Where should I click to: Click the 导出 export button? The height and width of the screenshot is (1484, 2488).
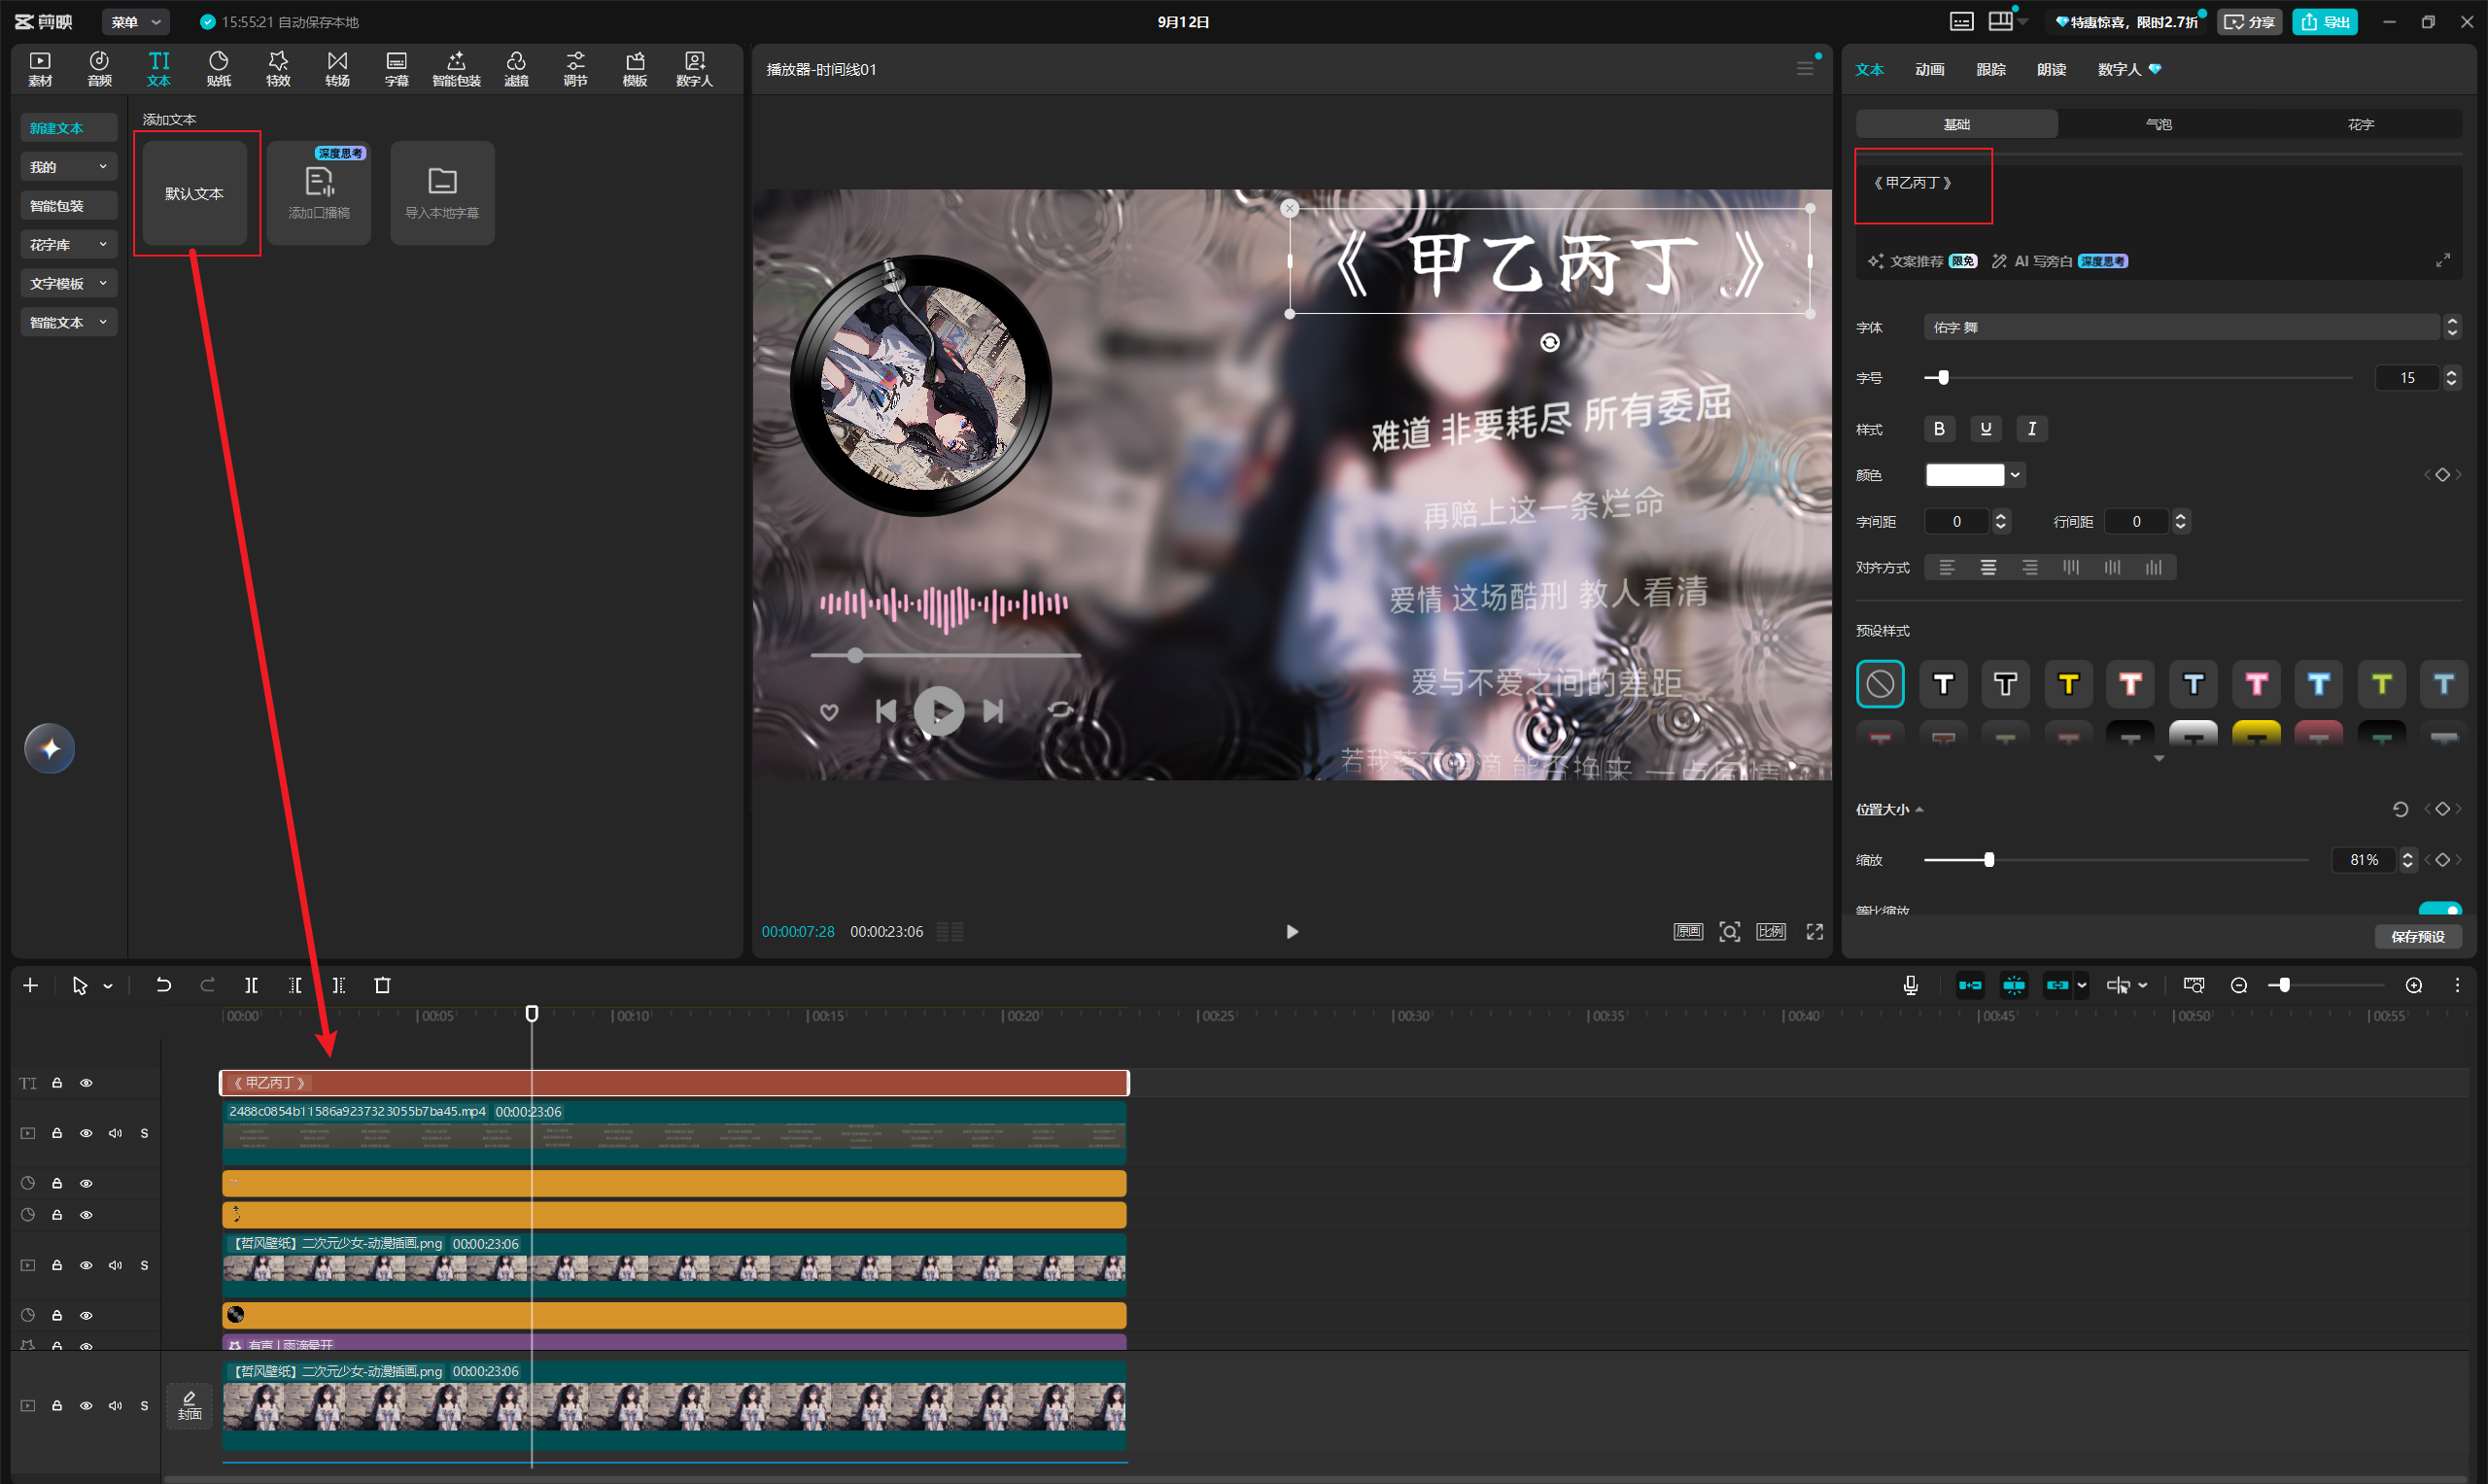[2325, 21]
